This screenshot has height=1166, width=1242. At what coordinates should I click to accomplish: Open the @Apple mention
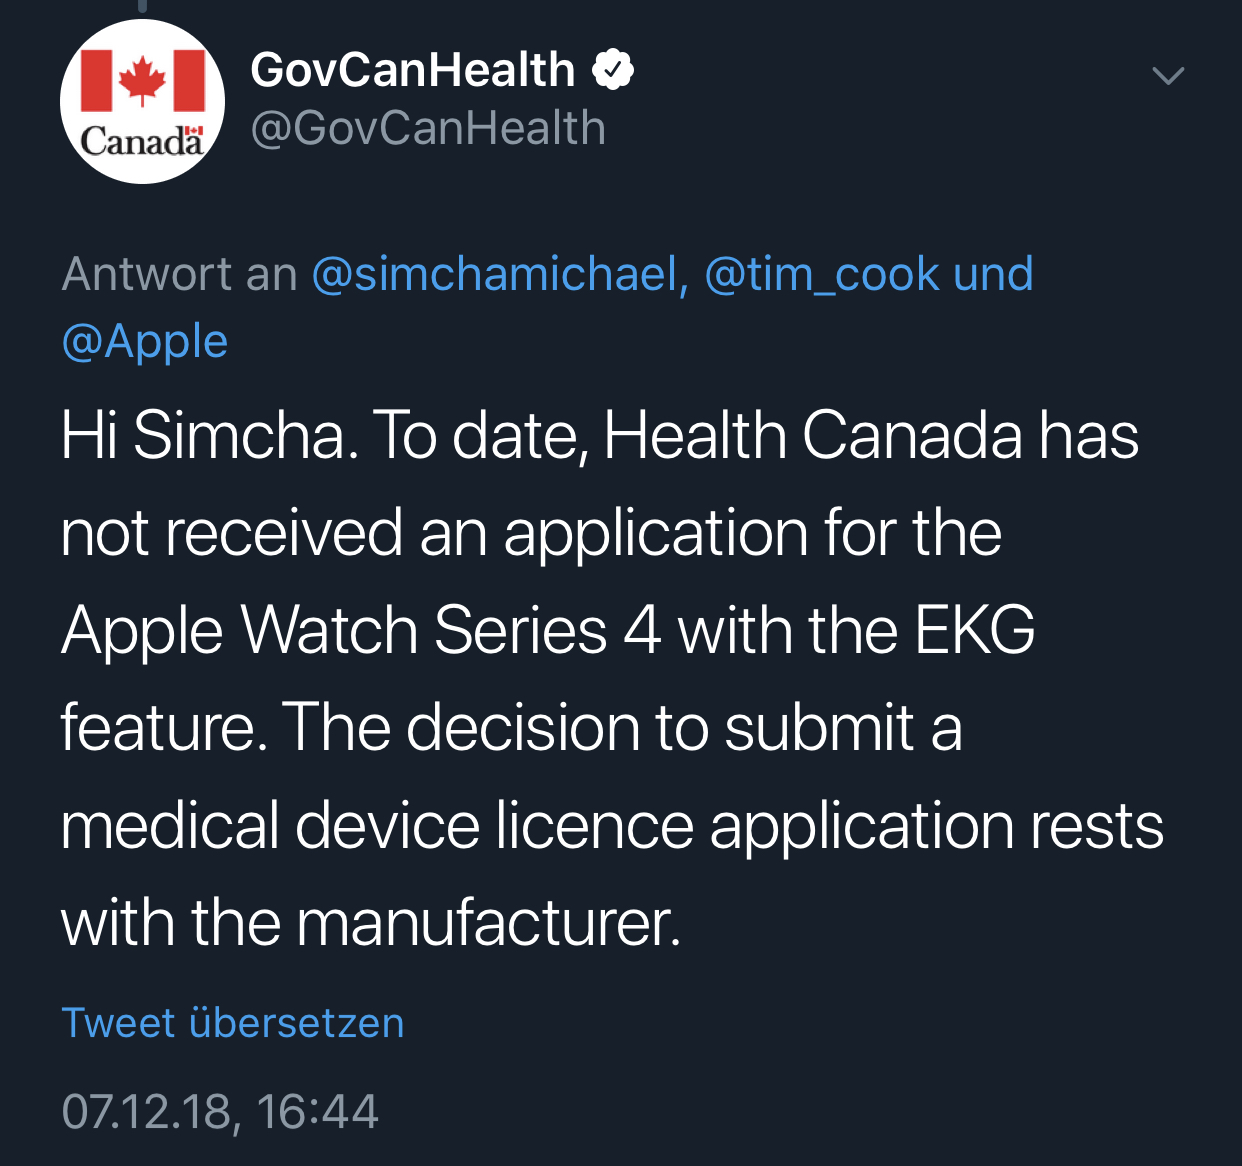pos(145,342)
